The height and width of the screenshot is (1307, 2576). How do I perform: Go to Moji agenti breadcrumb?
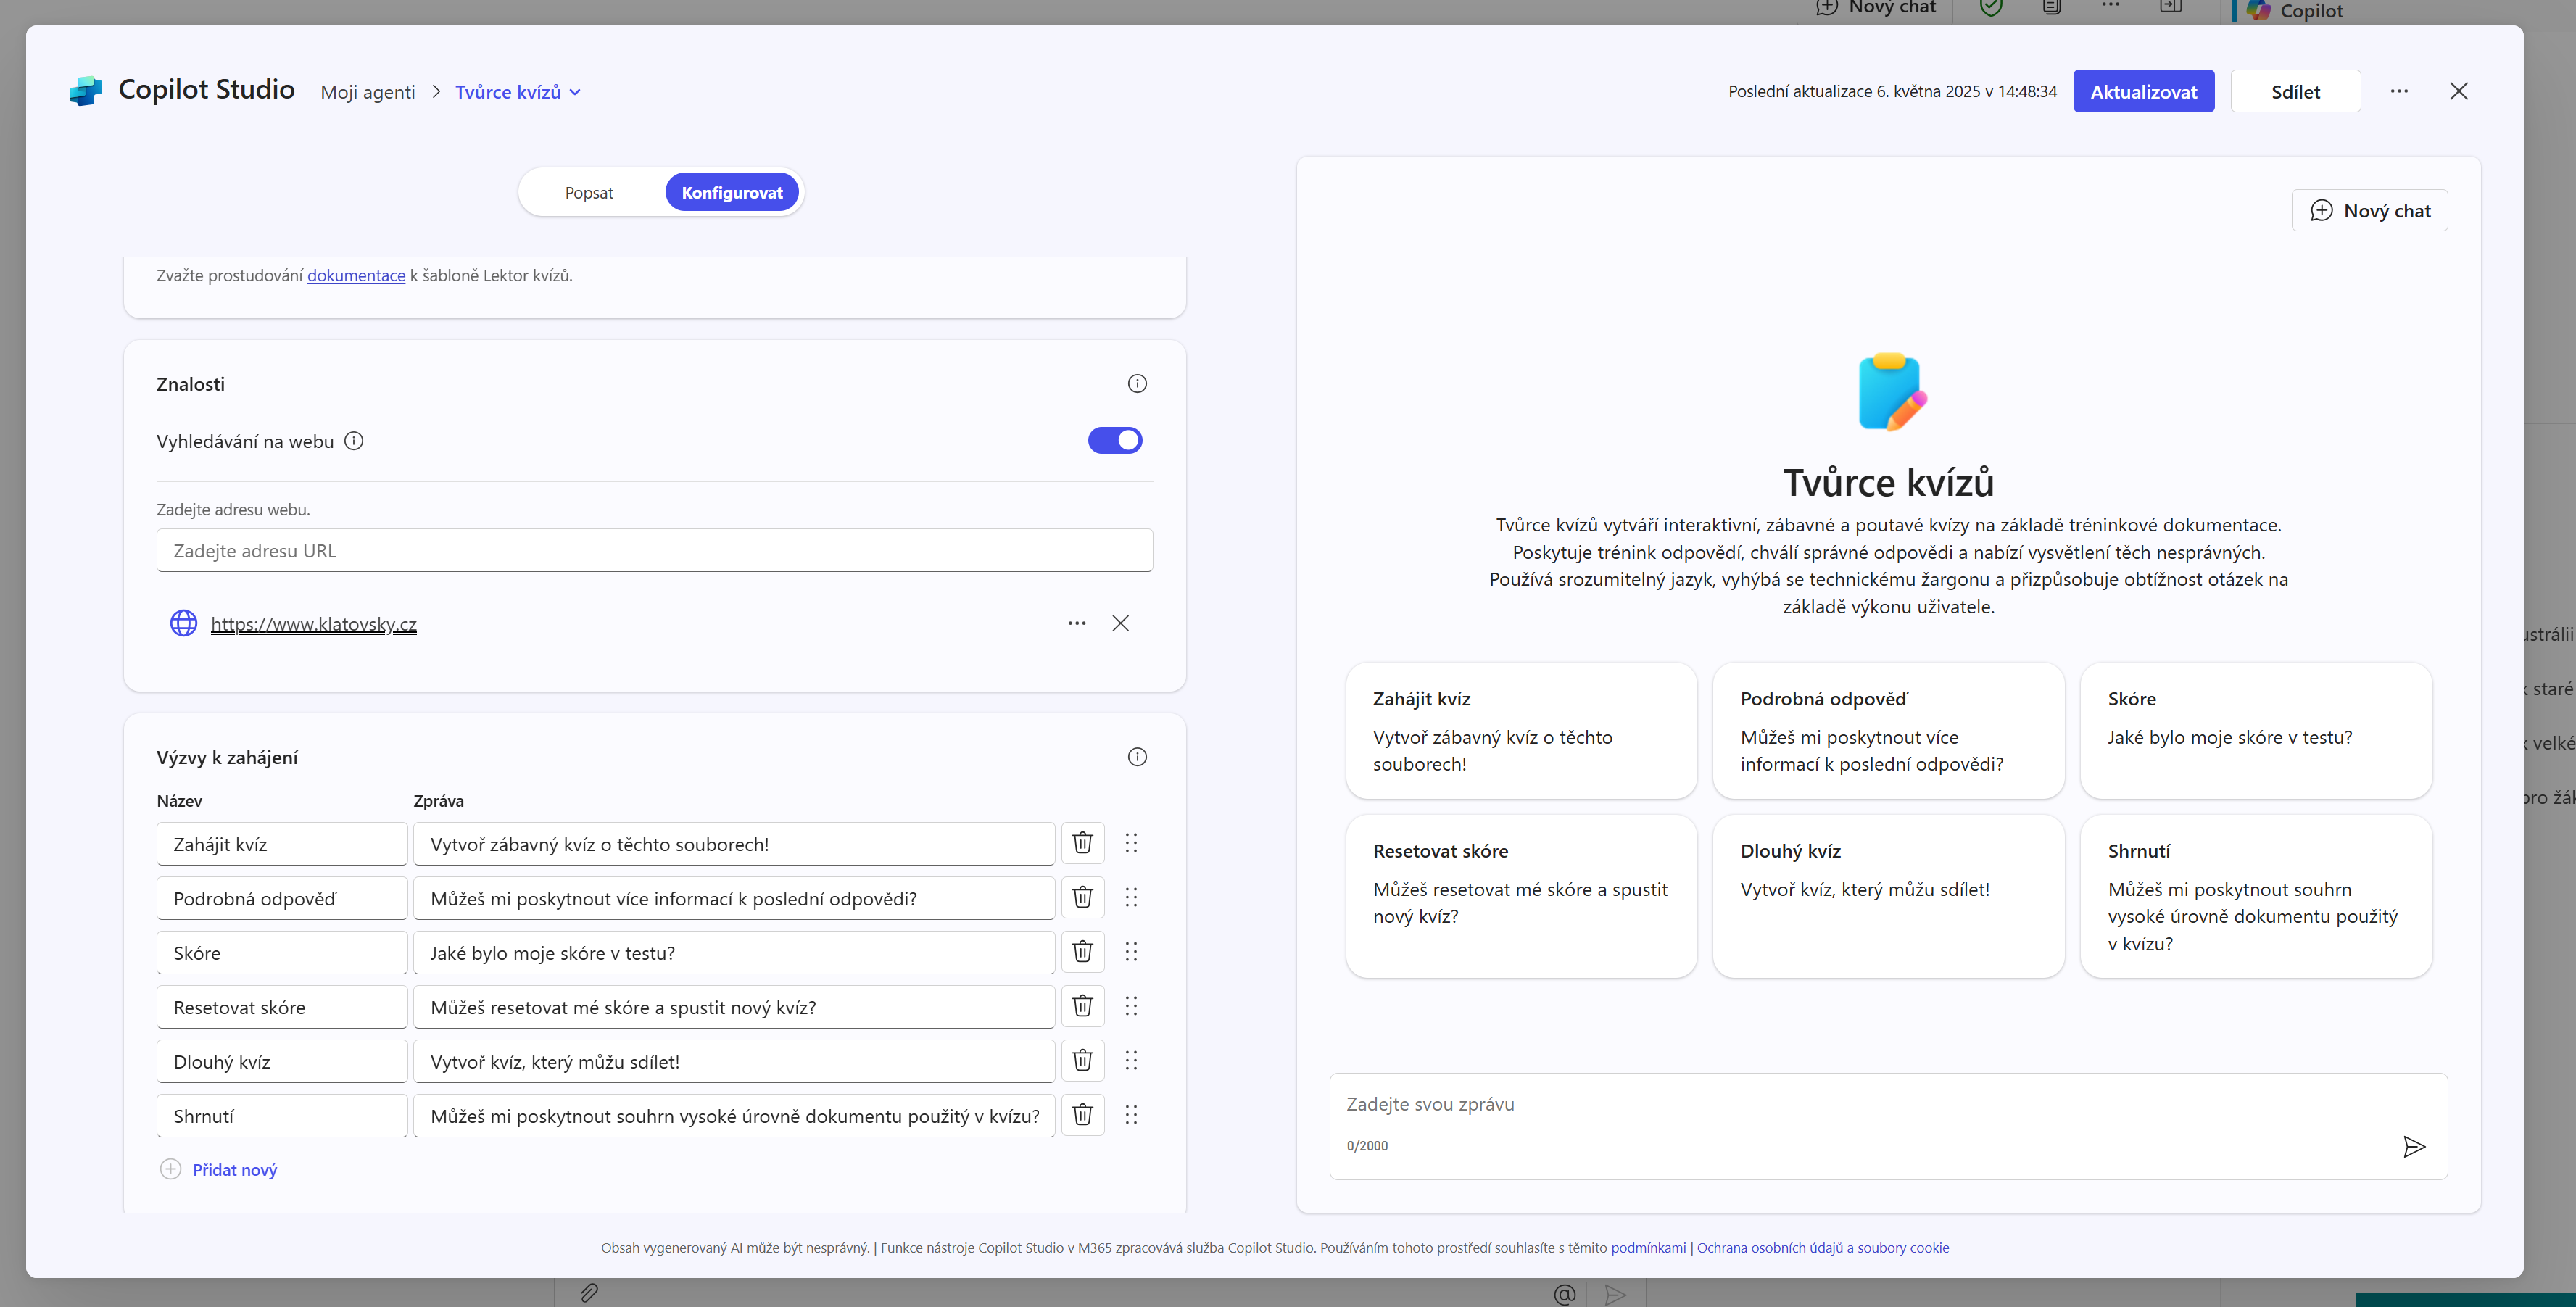click(x=367, y=92)
